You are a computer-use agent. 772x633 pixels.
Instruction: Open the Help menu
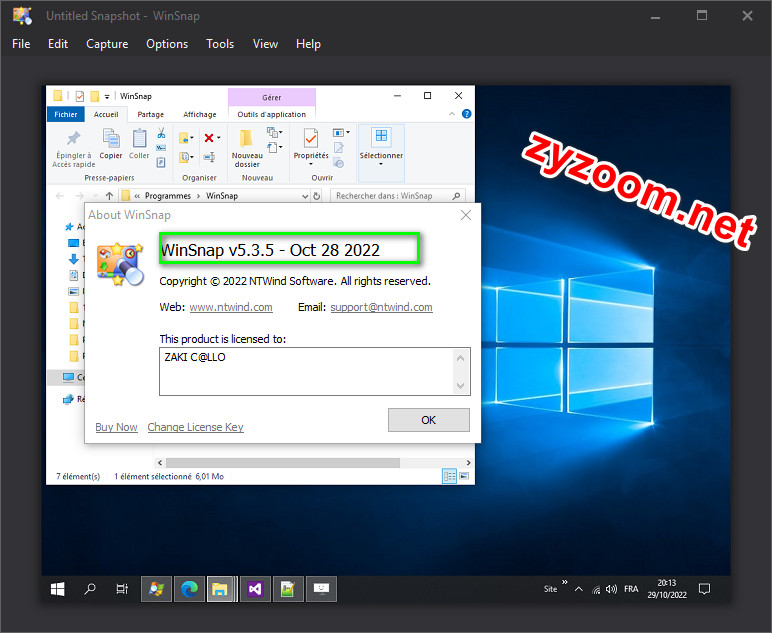click(308, 44)
